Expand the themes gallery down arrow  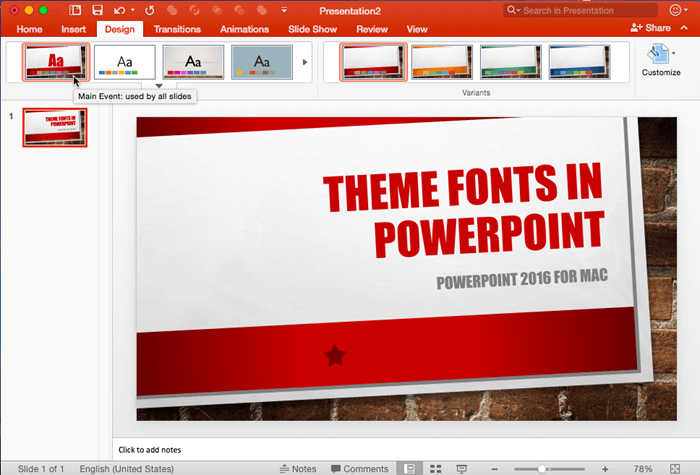pyautogui.click(x=159, y=86)
